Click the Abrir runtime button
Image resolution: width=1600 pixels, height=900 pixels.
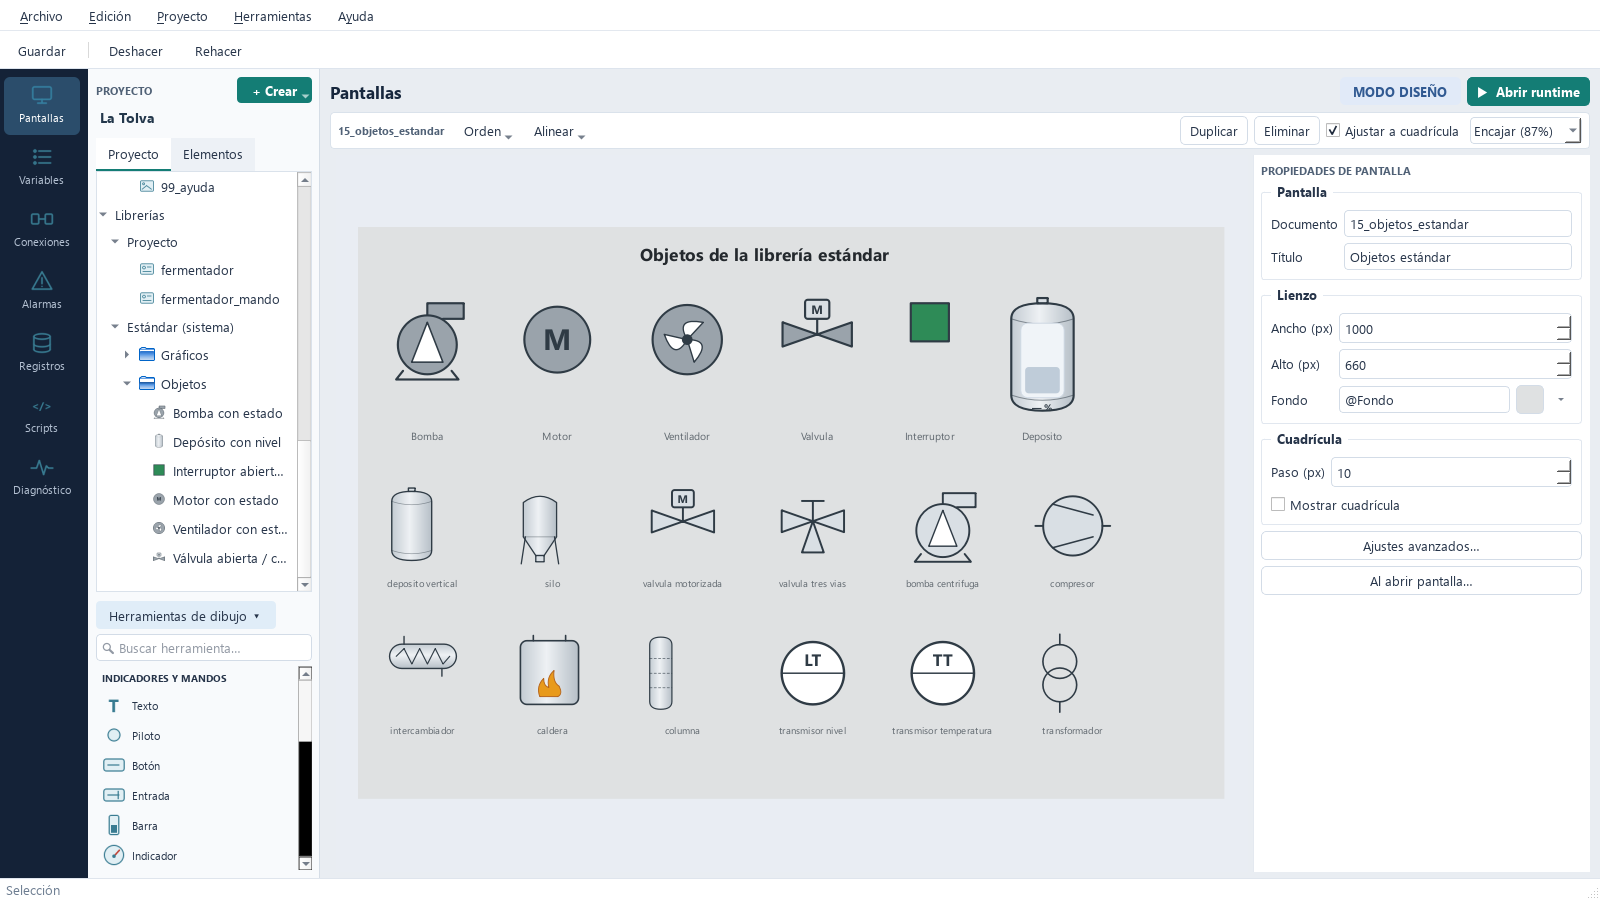pos(1528,92)
